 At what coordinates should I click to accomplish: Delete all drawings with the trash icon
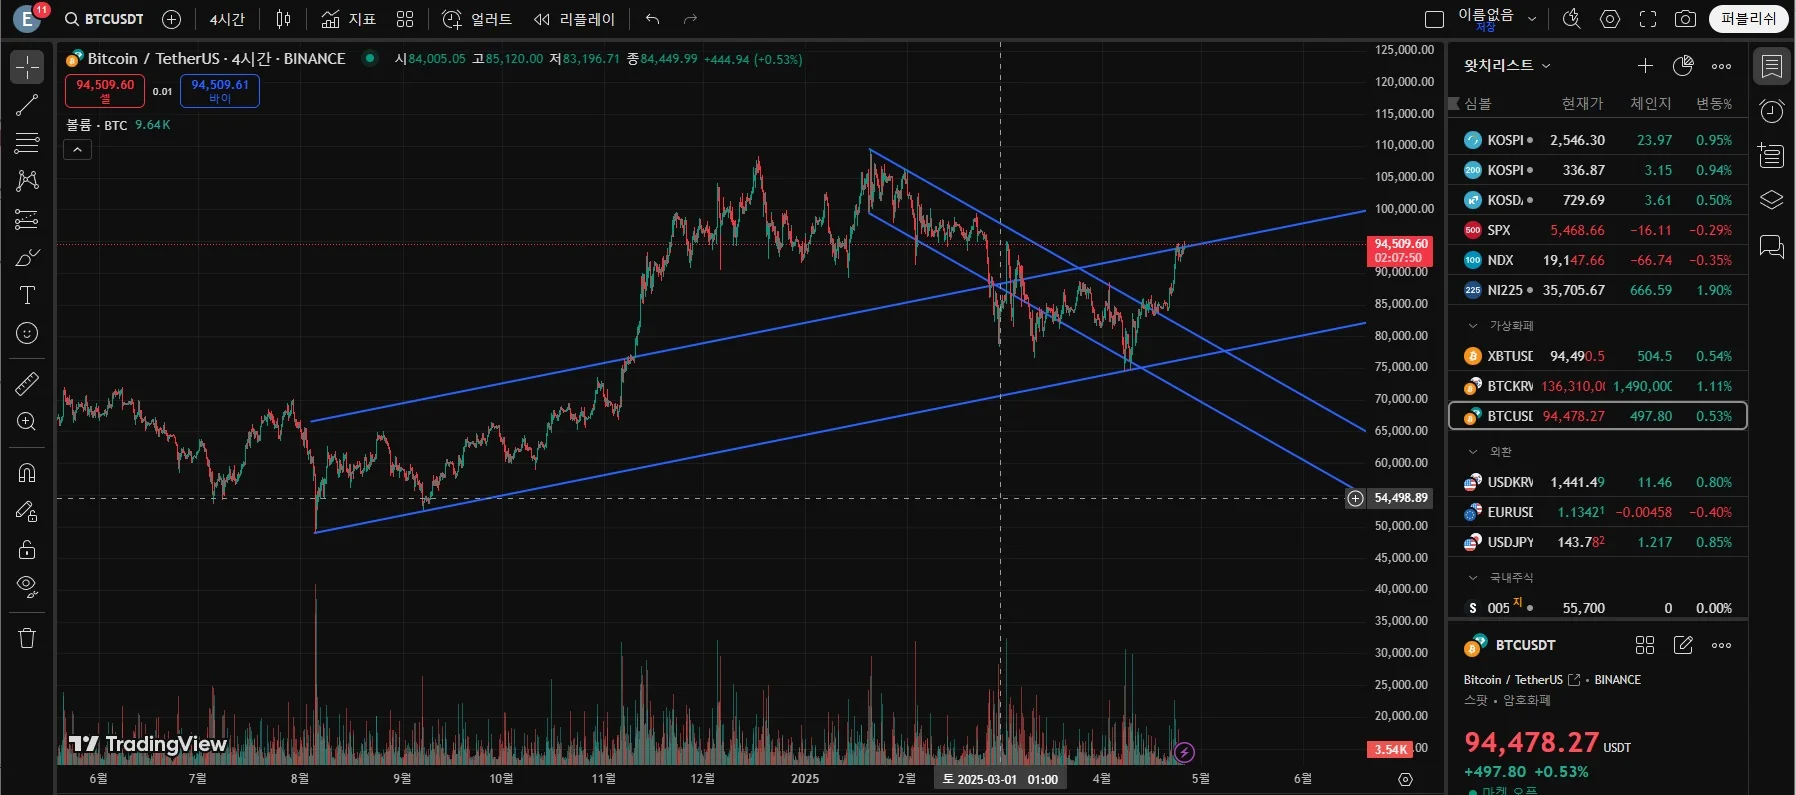[x=27, y=638]
